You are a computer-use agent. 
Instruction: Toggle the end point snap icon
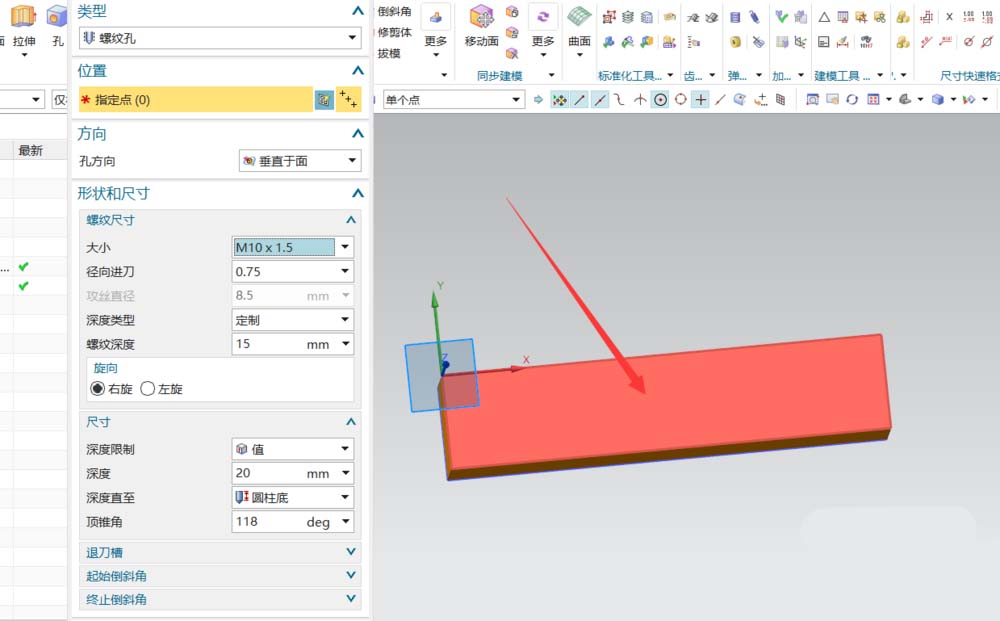coord(579,99)
